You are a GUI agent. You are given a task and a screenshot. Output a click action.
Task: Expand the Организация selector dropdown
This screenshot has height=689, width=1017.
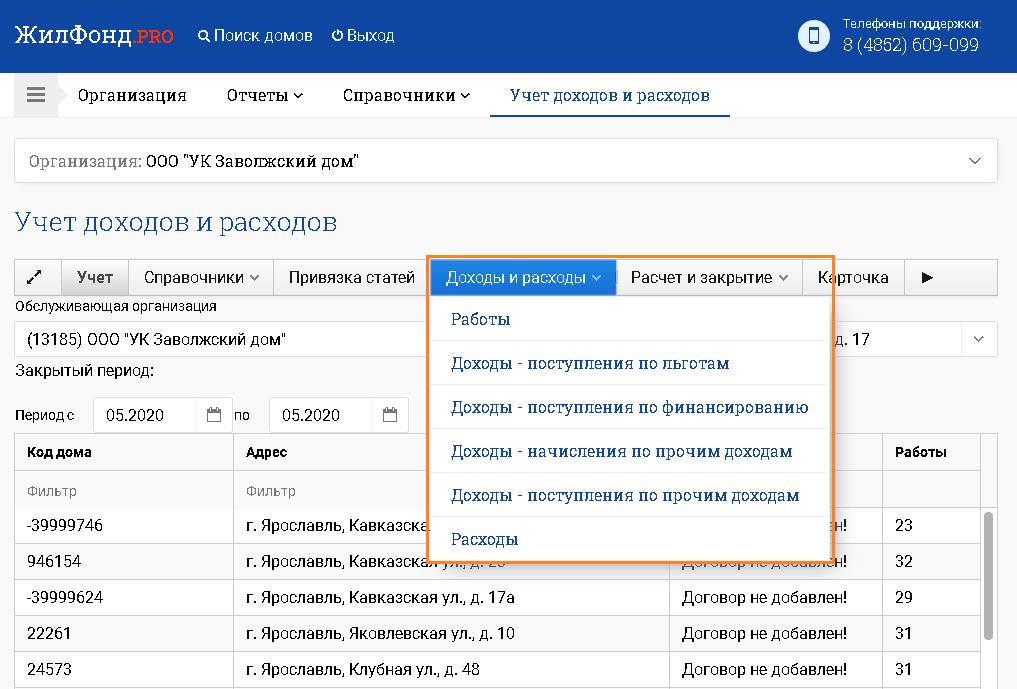(976, 161)
